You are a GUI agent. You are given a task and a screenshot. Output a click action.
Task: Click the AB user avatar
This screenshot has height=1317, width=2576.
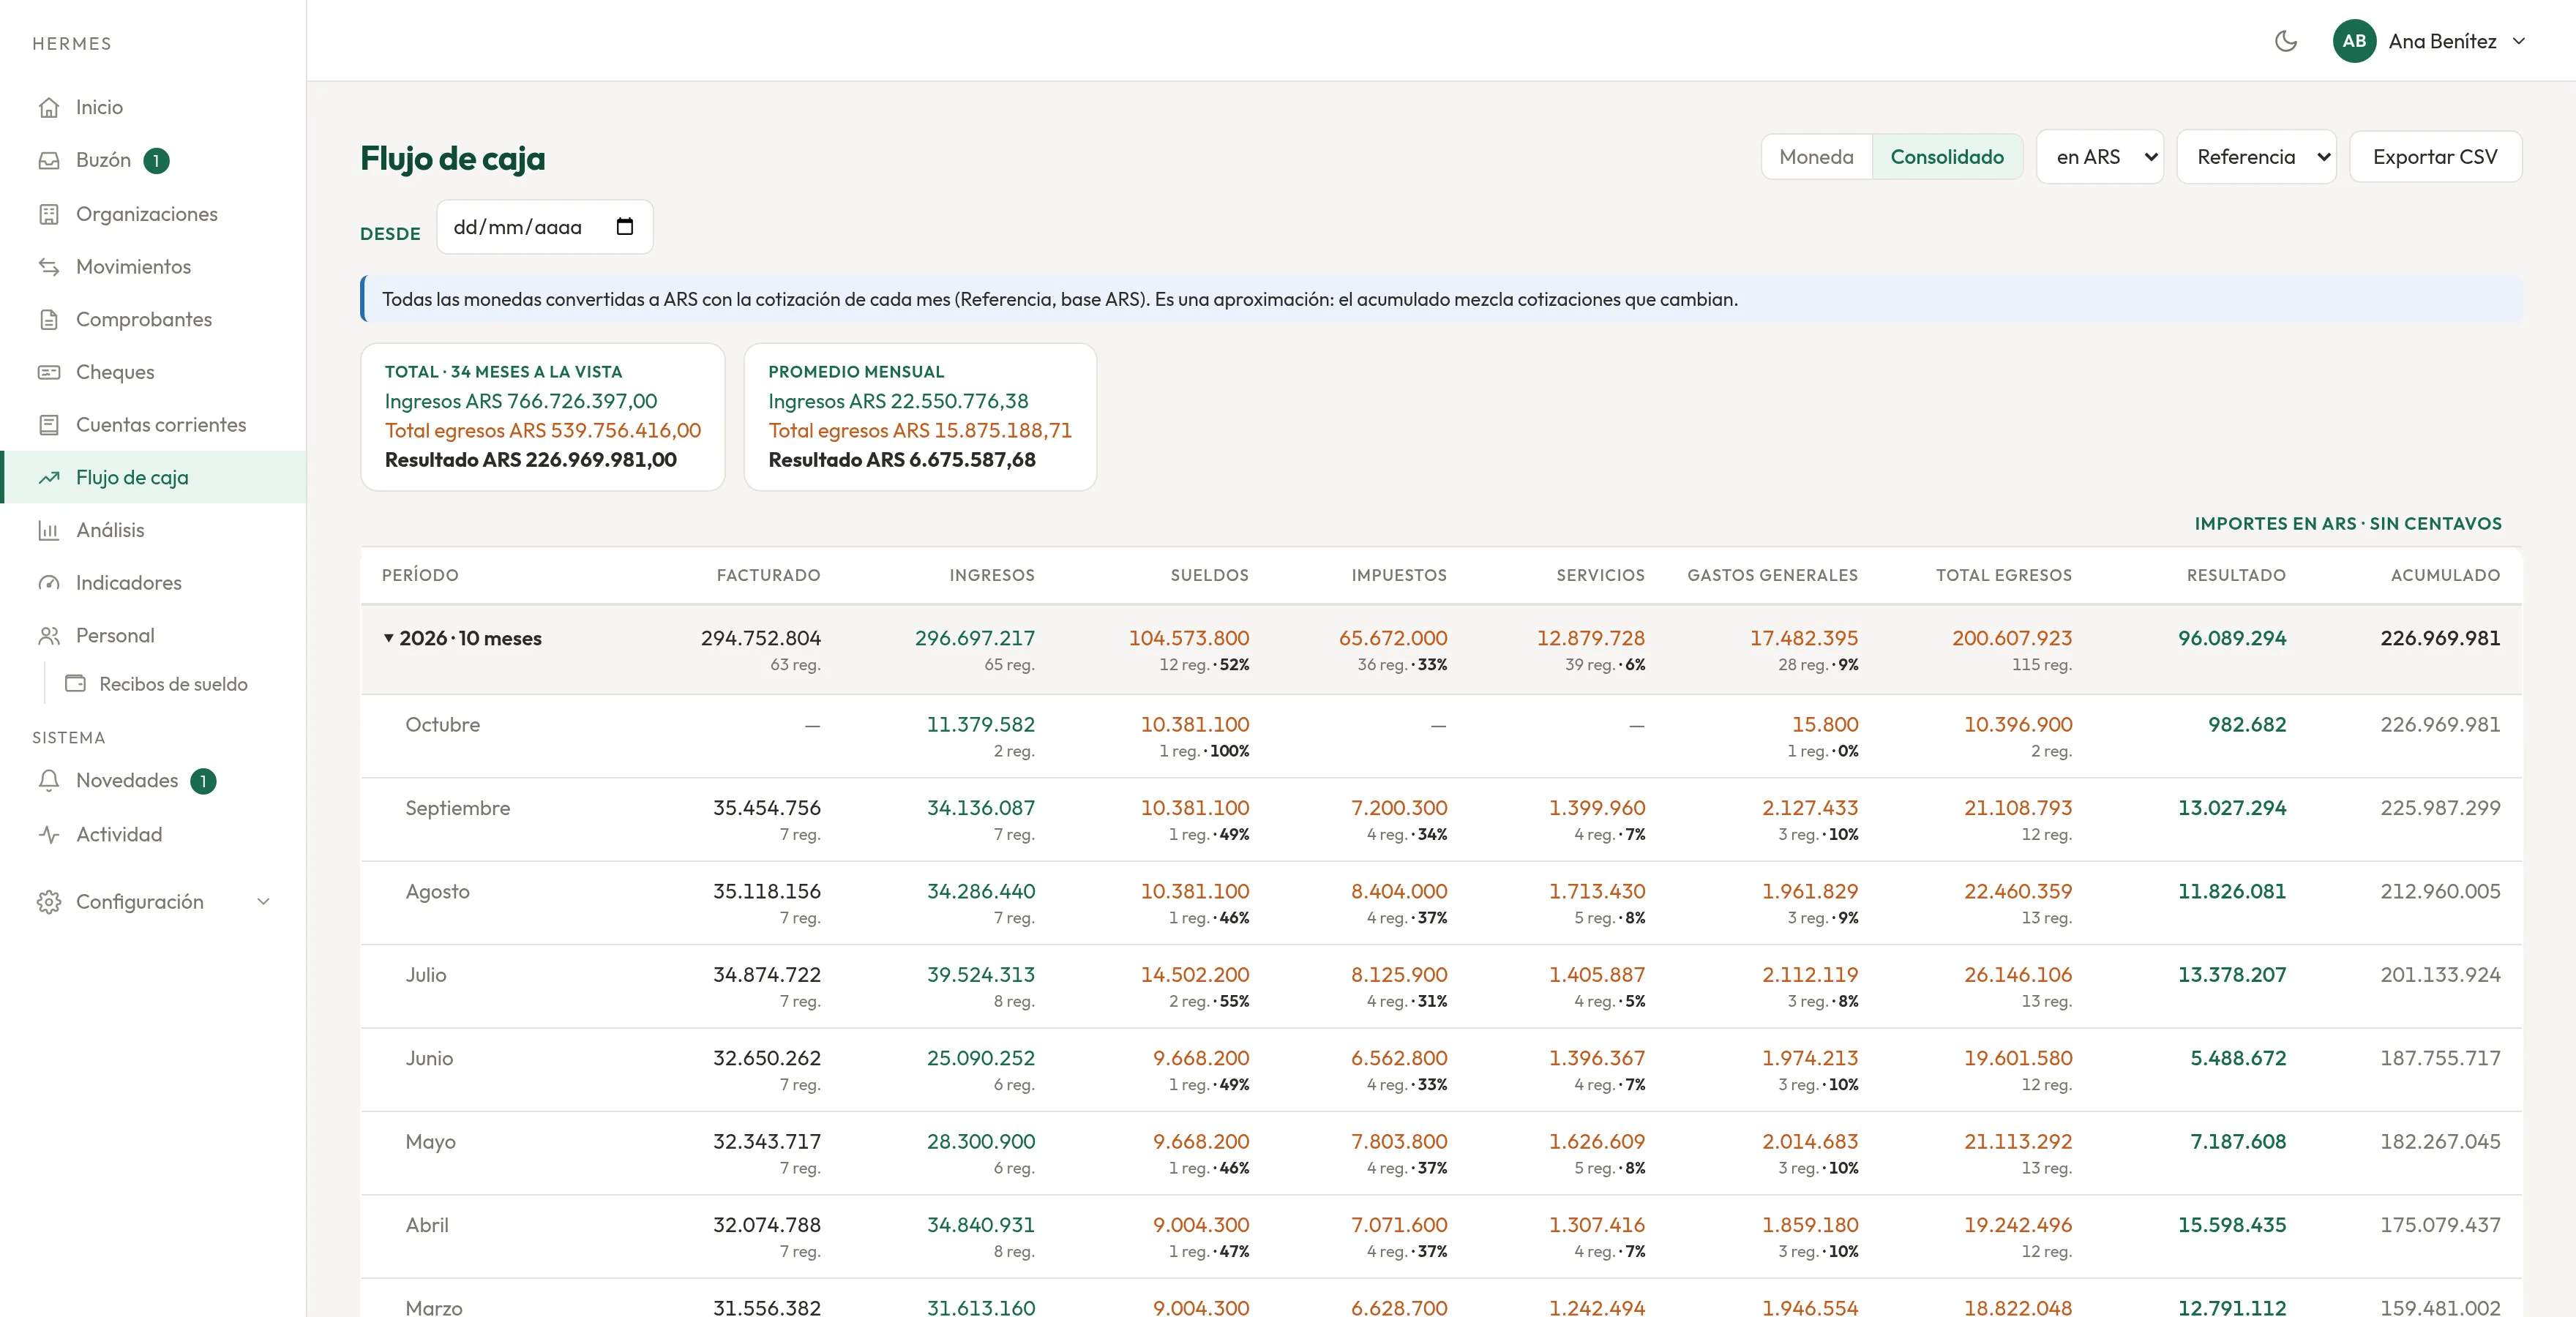coord(2354,41)
